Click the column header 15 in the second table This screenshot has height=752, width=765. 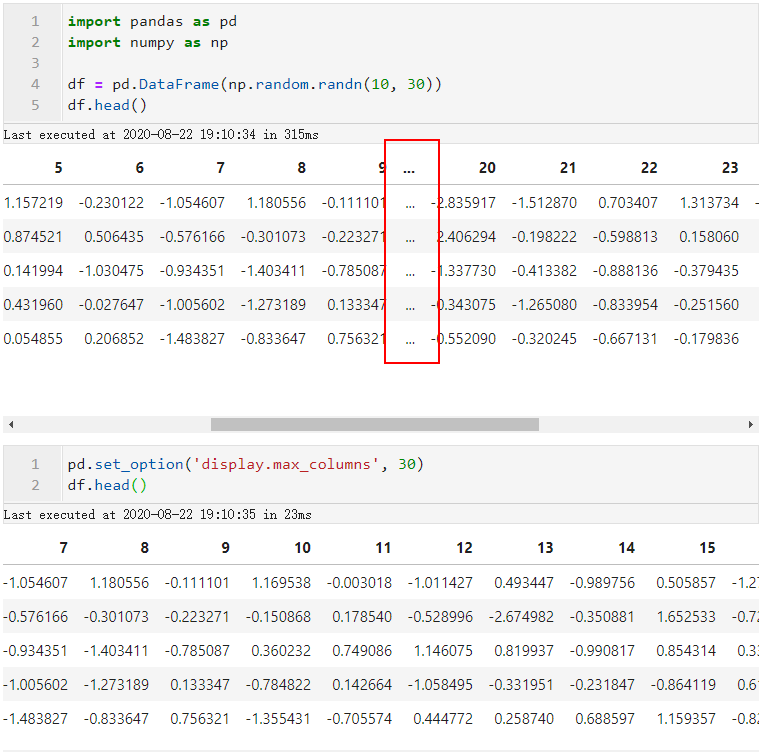[707, 548]
